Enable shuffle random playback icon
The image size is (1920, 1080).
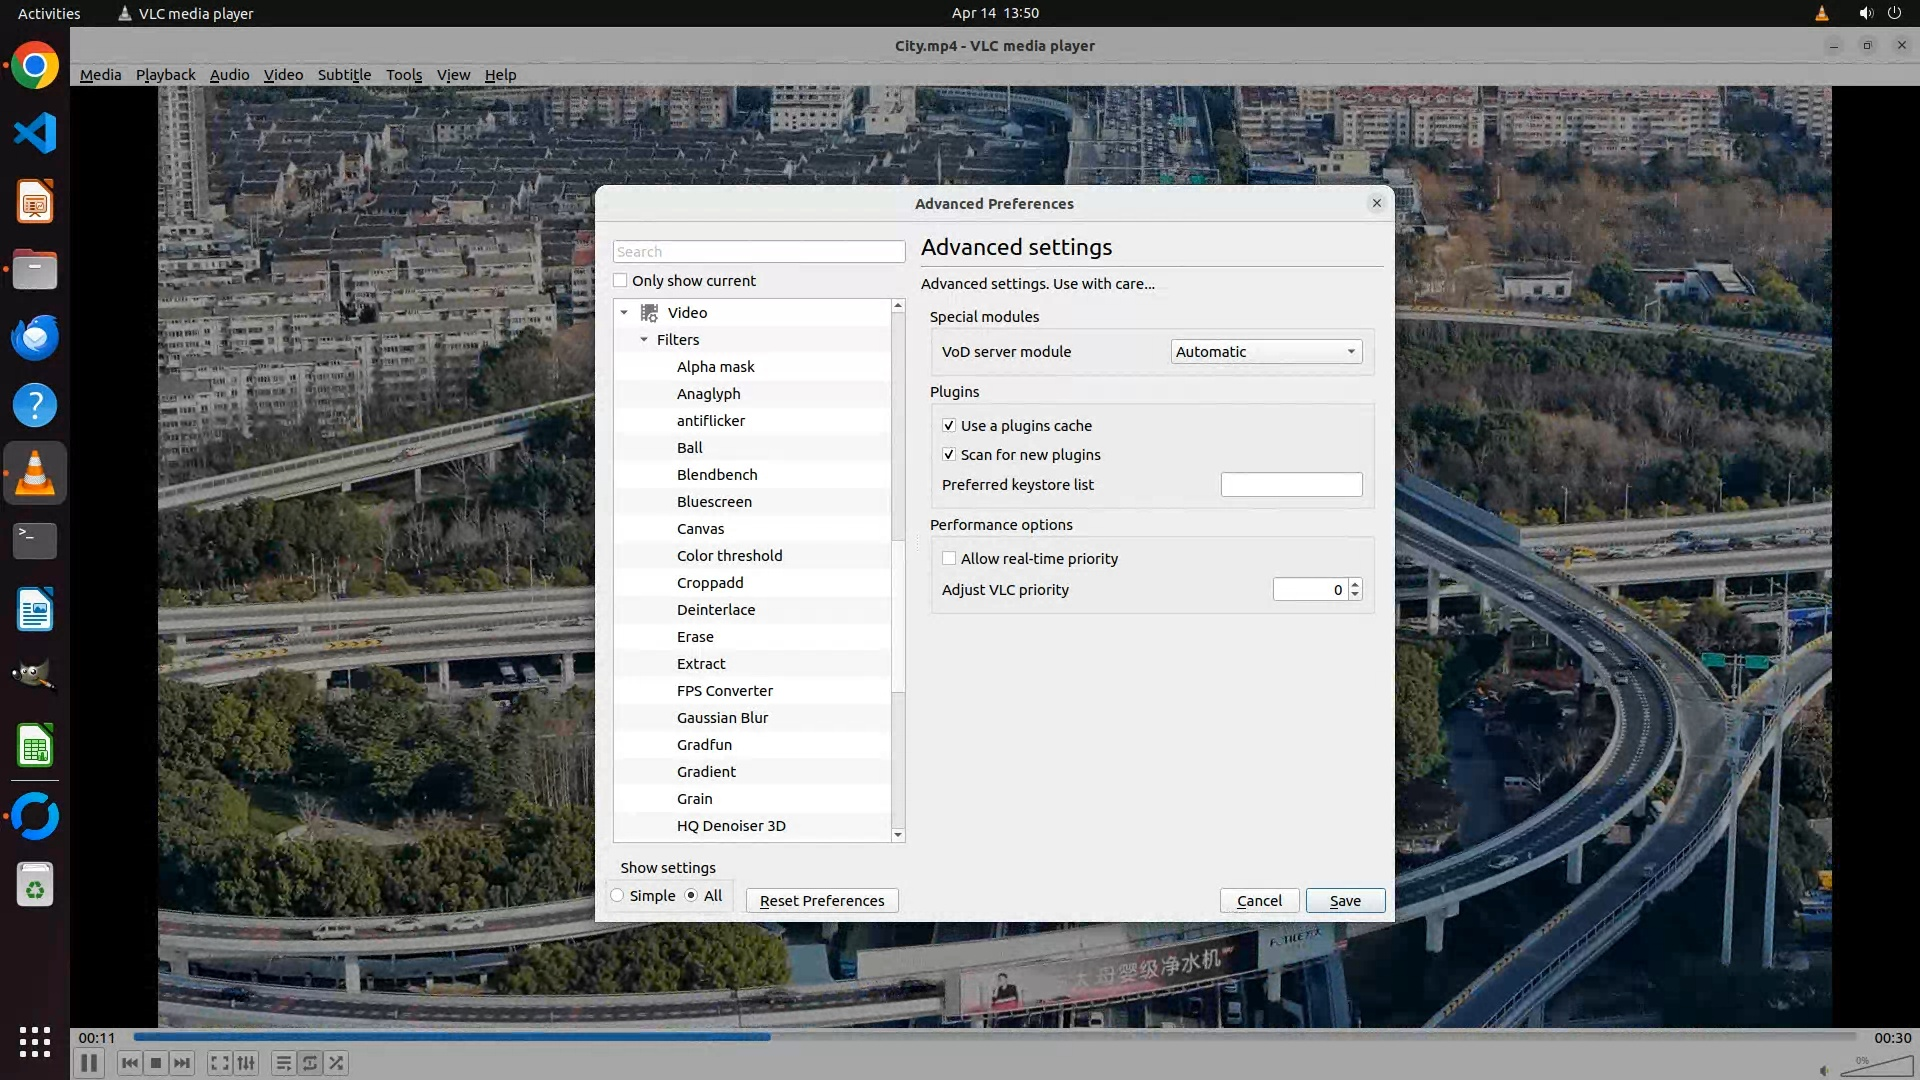[337, 1063]
